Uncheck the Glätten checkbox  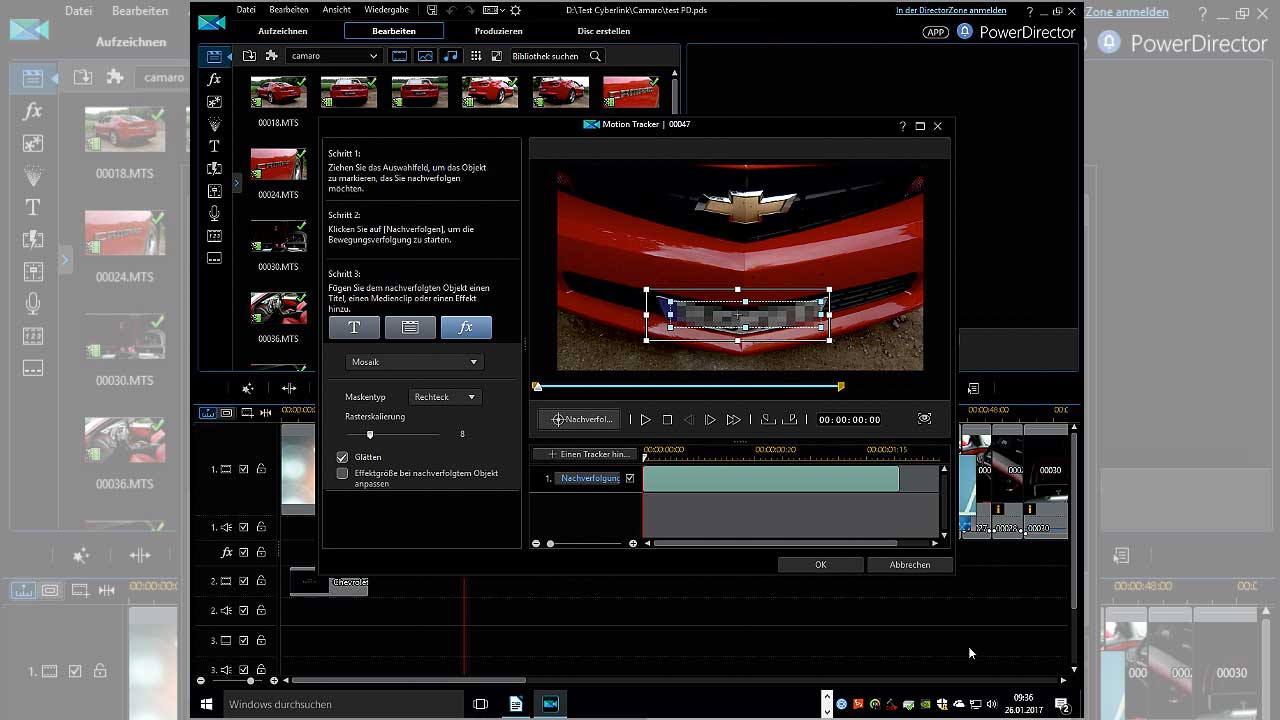(x=342, y=457)
